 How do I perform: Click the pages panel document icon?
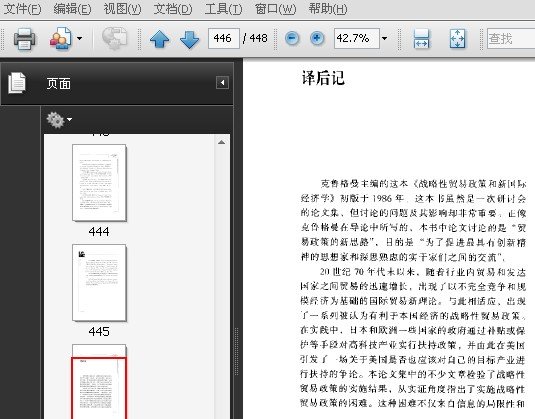17,83
